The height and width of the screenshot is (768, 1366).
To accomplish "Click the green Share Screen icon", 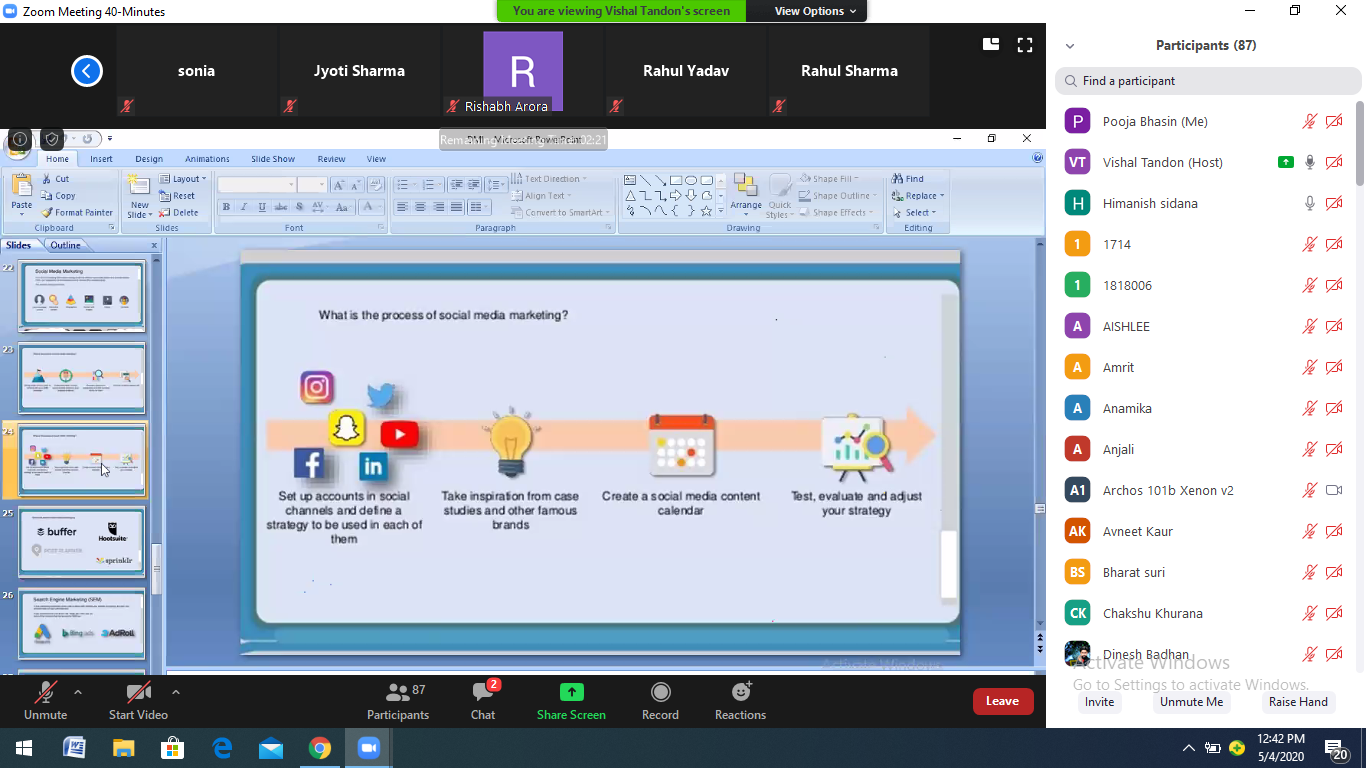I will coord(571,692).
